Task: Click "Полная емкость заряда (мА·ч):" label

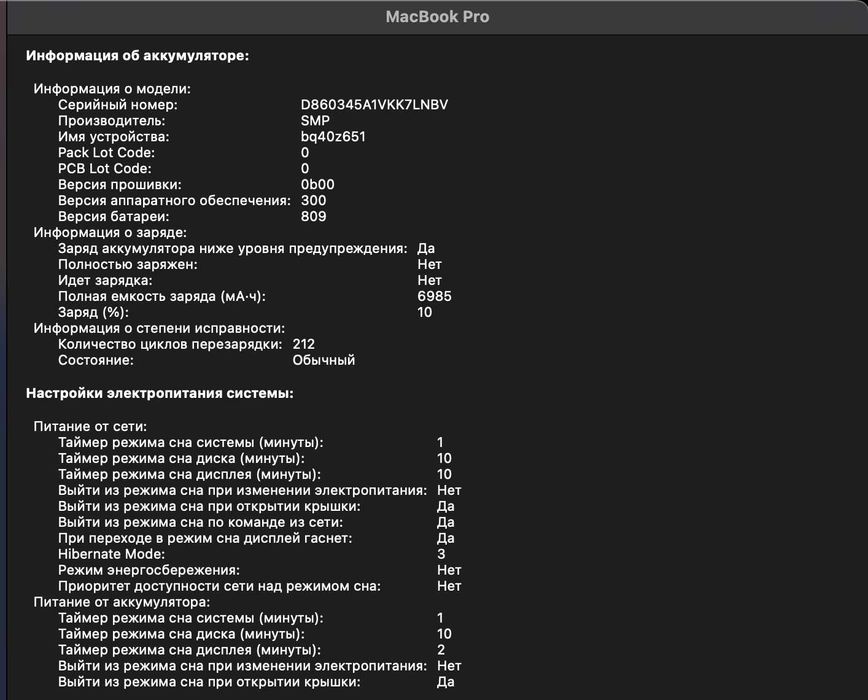Action: [162, 297]
